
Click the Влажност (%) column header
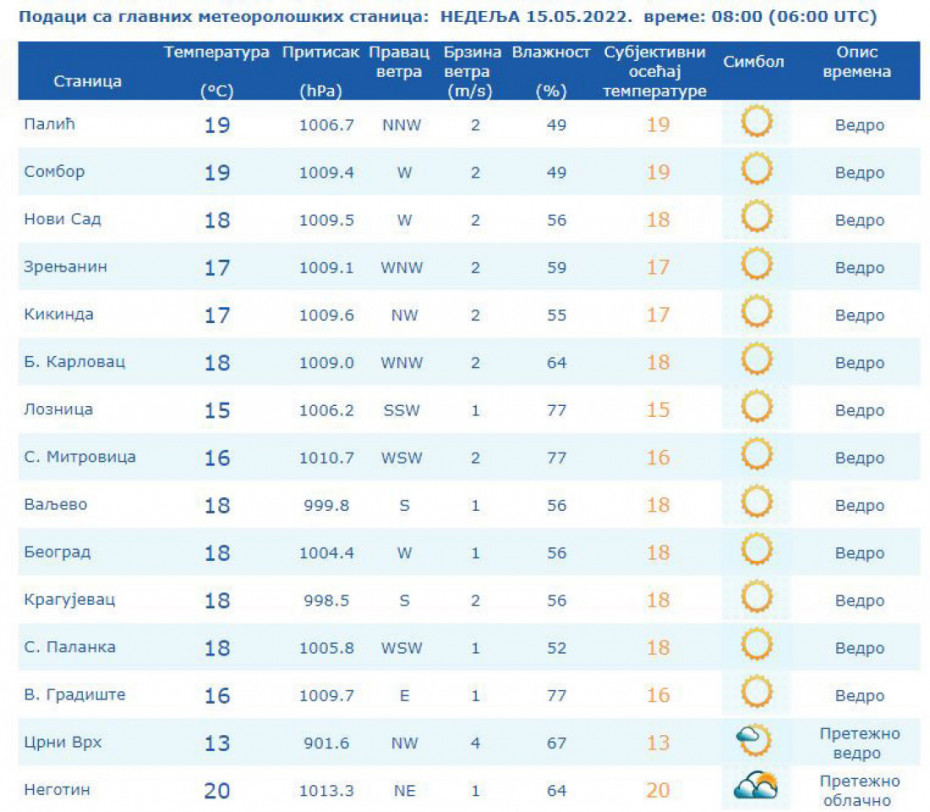pos(551,71)
